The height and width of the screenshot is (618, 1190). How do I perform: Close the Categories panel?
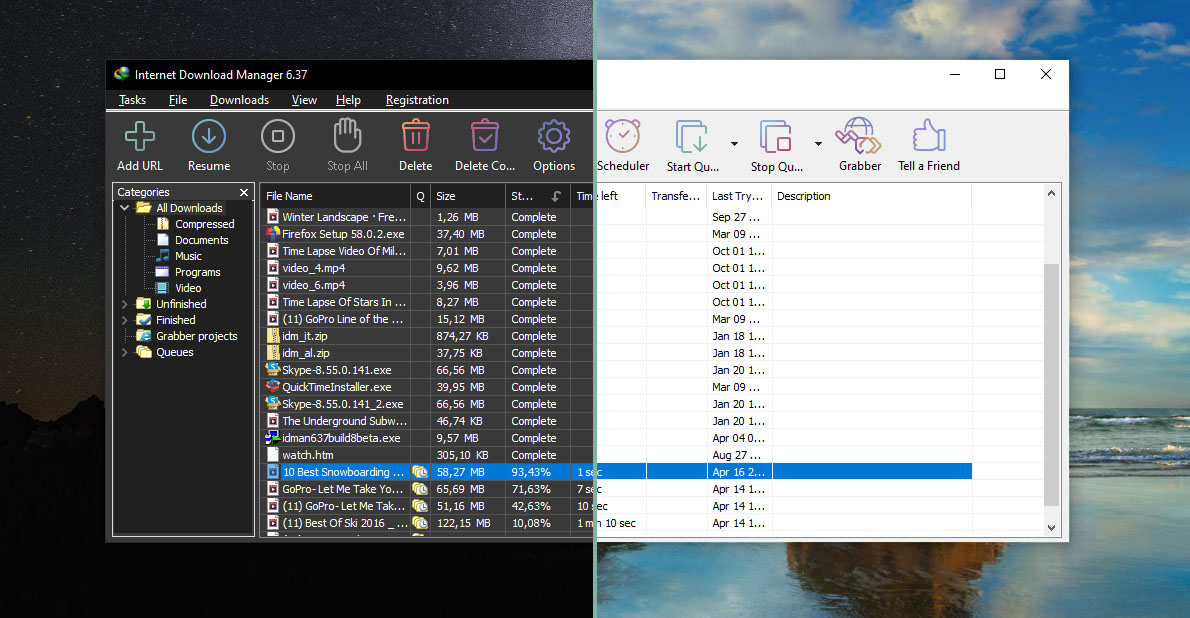pyautogui.click(x=243, y=191)
